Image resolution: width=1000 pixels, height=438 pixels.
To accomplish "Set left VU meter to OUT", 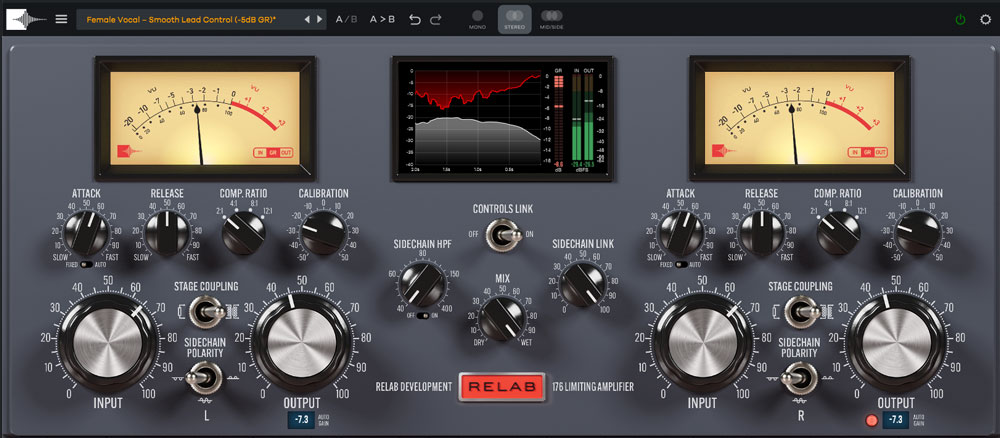I will click(286, 152).
